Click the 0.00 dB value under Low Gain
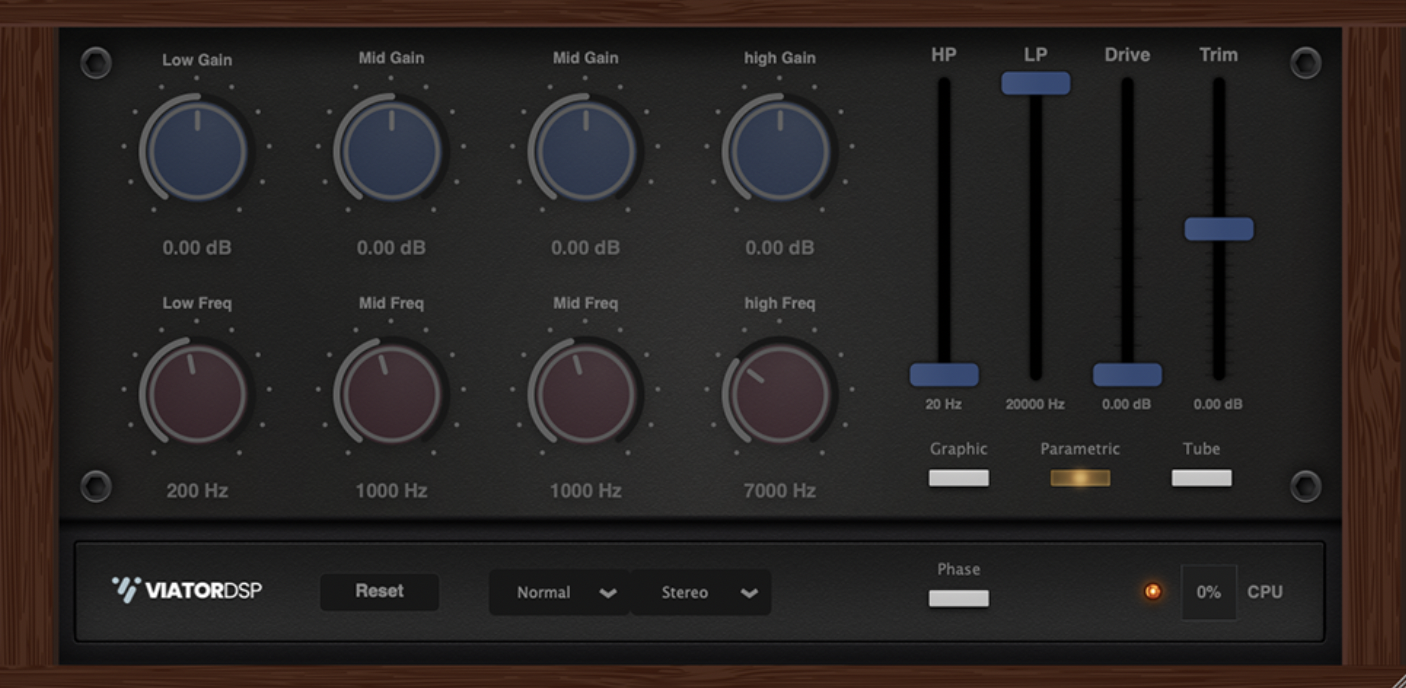Viewport: 1406px width, 688px height. [197, 248]
